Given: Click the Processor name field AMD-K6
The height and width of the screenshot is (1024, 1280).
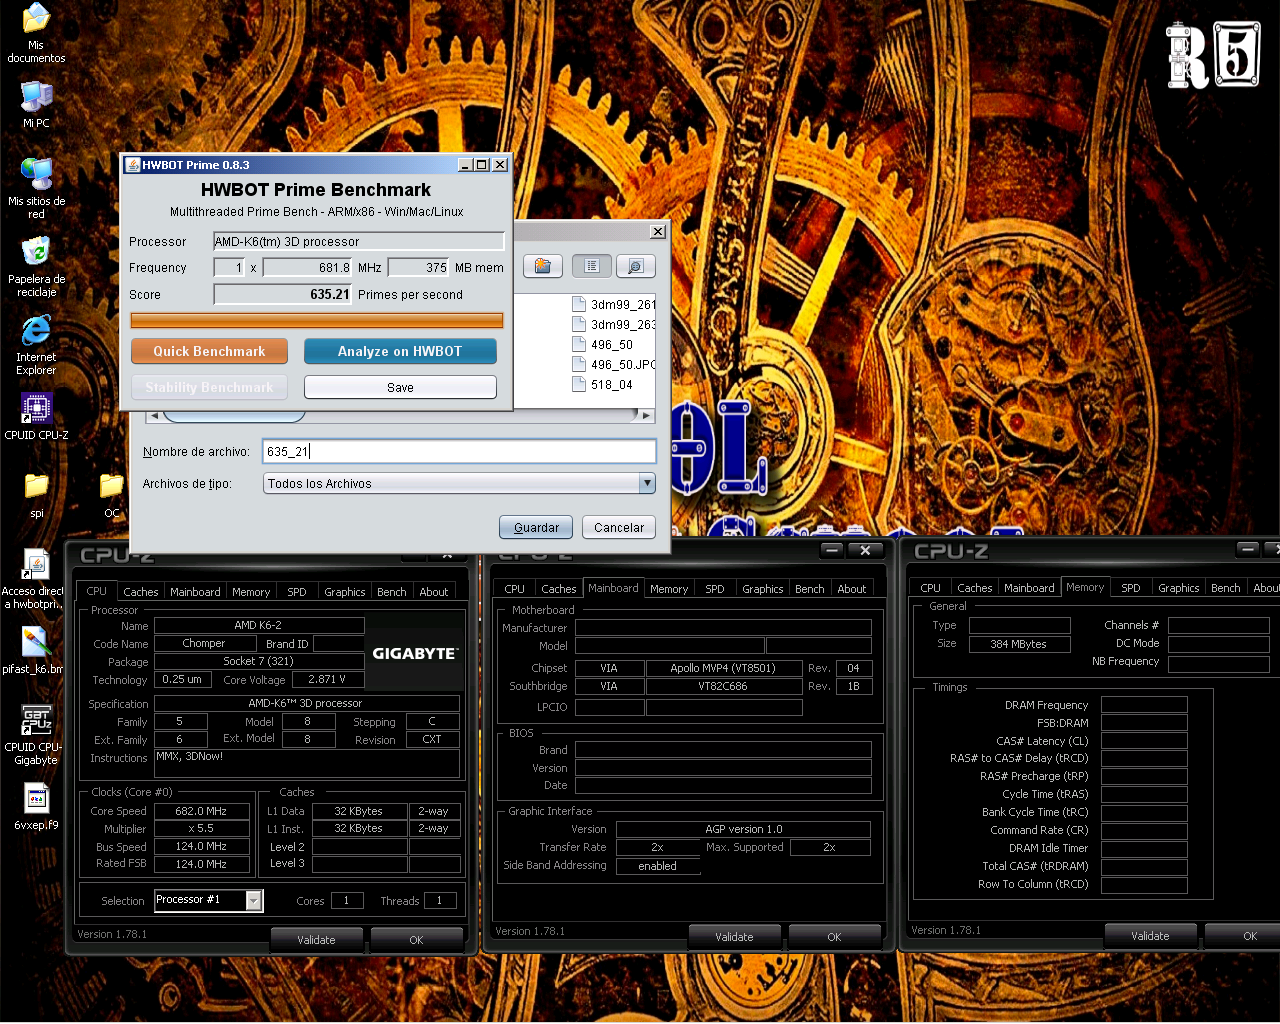Looking at the screenshot, I should coord(359,241).
